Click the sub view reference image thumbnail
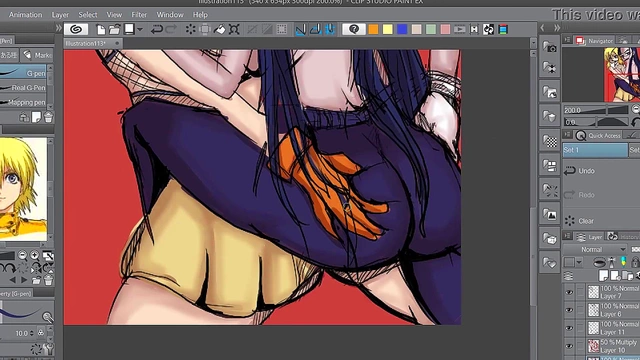This screenshot has width=640, height=360. point(23,189)
